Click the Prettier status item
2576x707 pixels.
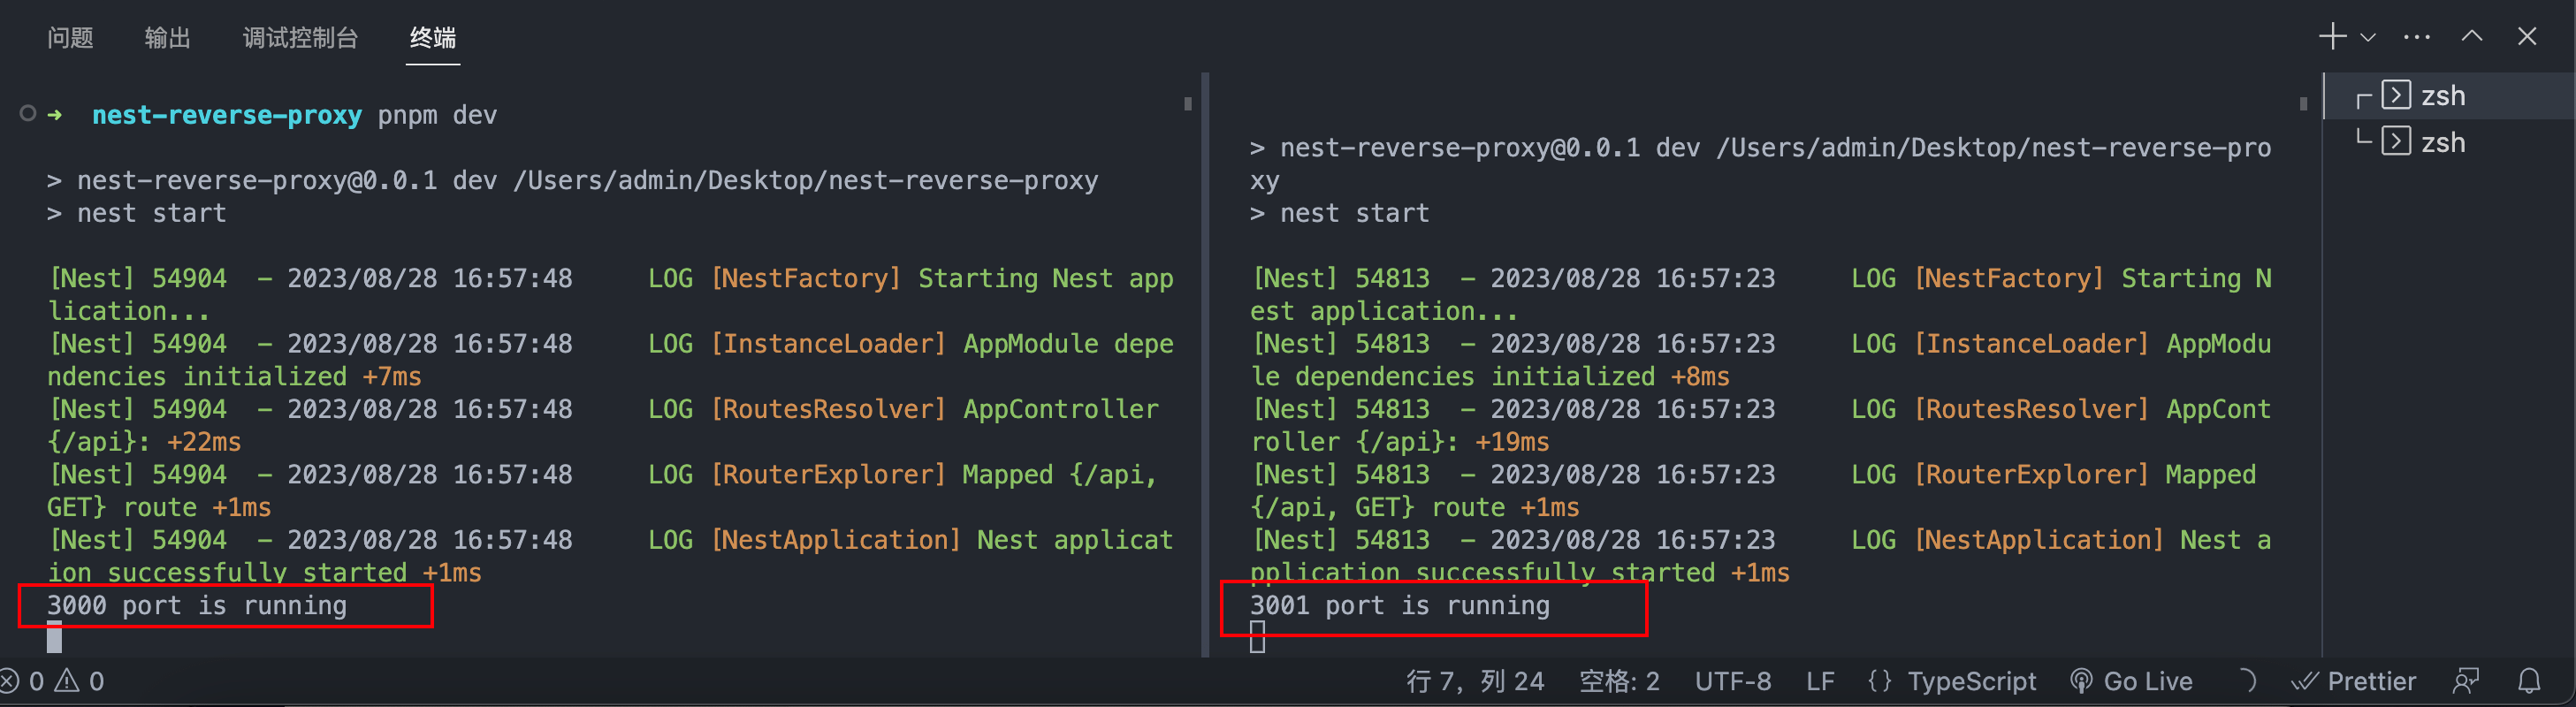2354,682
